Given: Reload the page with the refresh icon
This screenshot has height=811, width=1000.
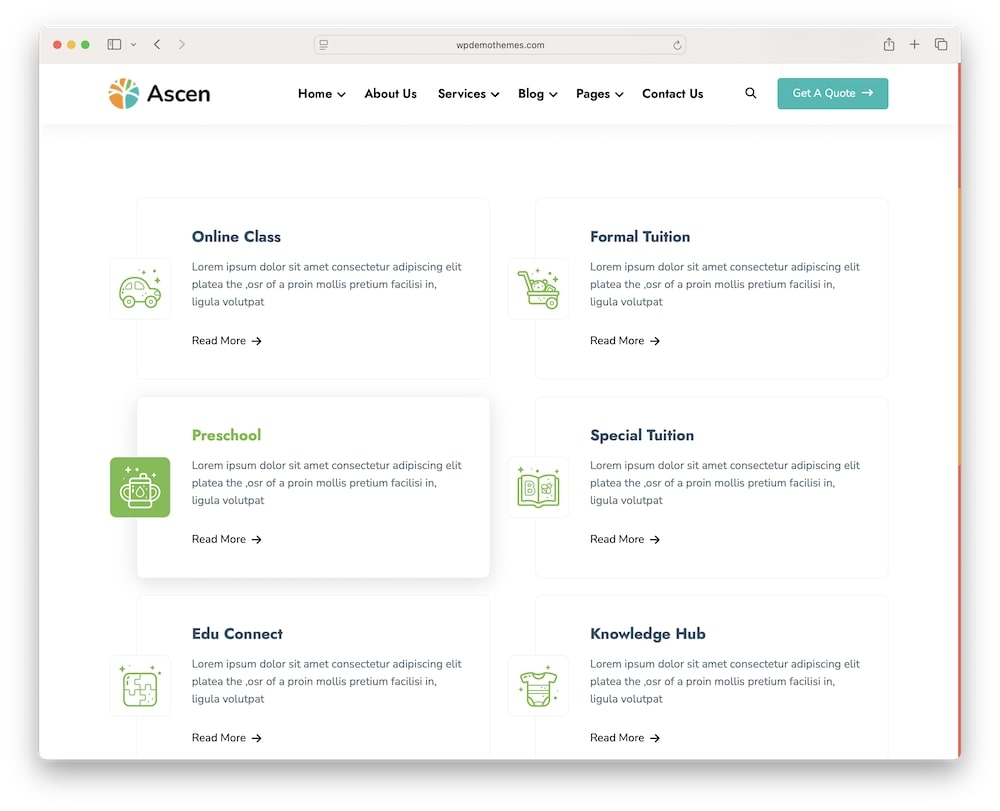Looking at the screenshot, I should (677, 45).
